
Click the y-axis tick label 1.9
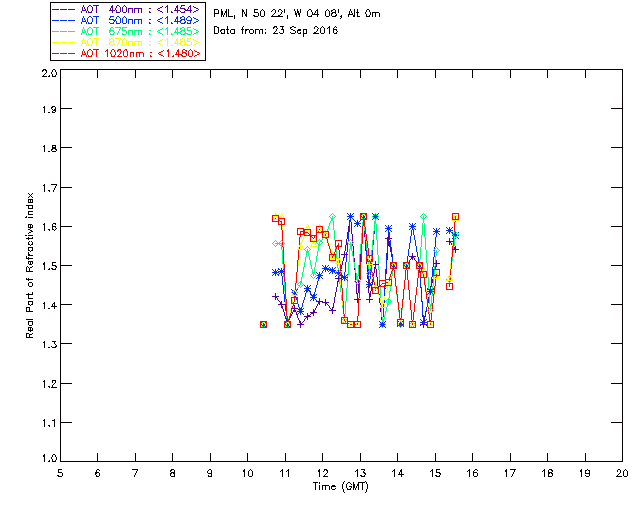pos(49,109)
